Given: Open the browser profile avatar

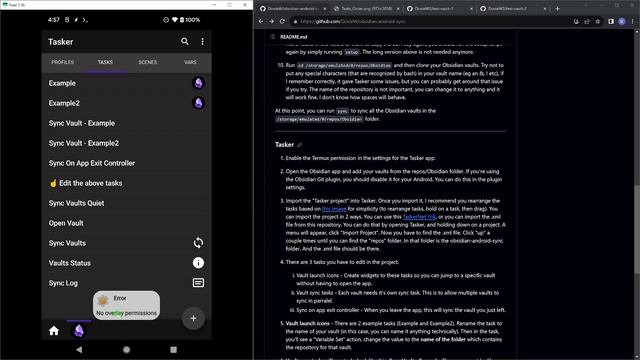Looking at the screenshot, I should tap(622, 21).
